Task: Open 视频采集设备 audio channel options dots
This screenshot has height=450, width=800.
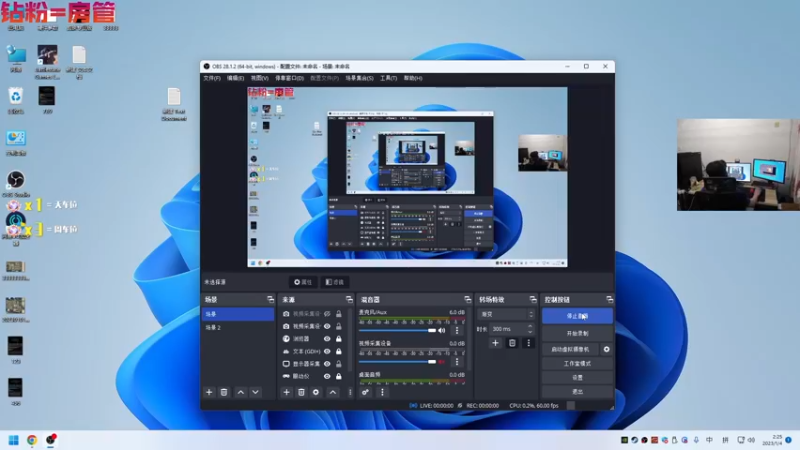Action: (x=457, y=362)
